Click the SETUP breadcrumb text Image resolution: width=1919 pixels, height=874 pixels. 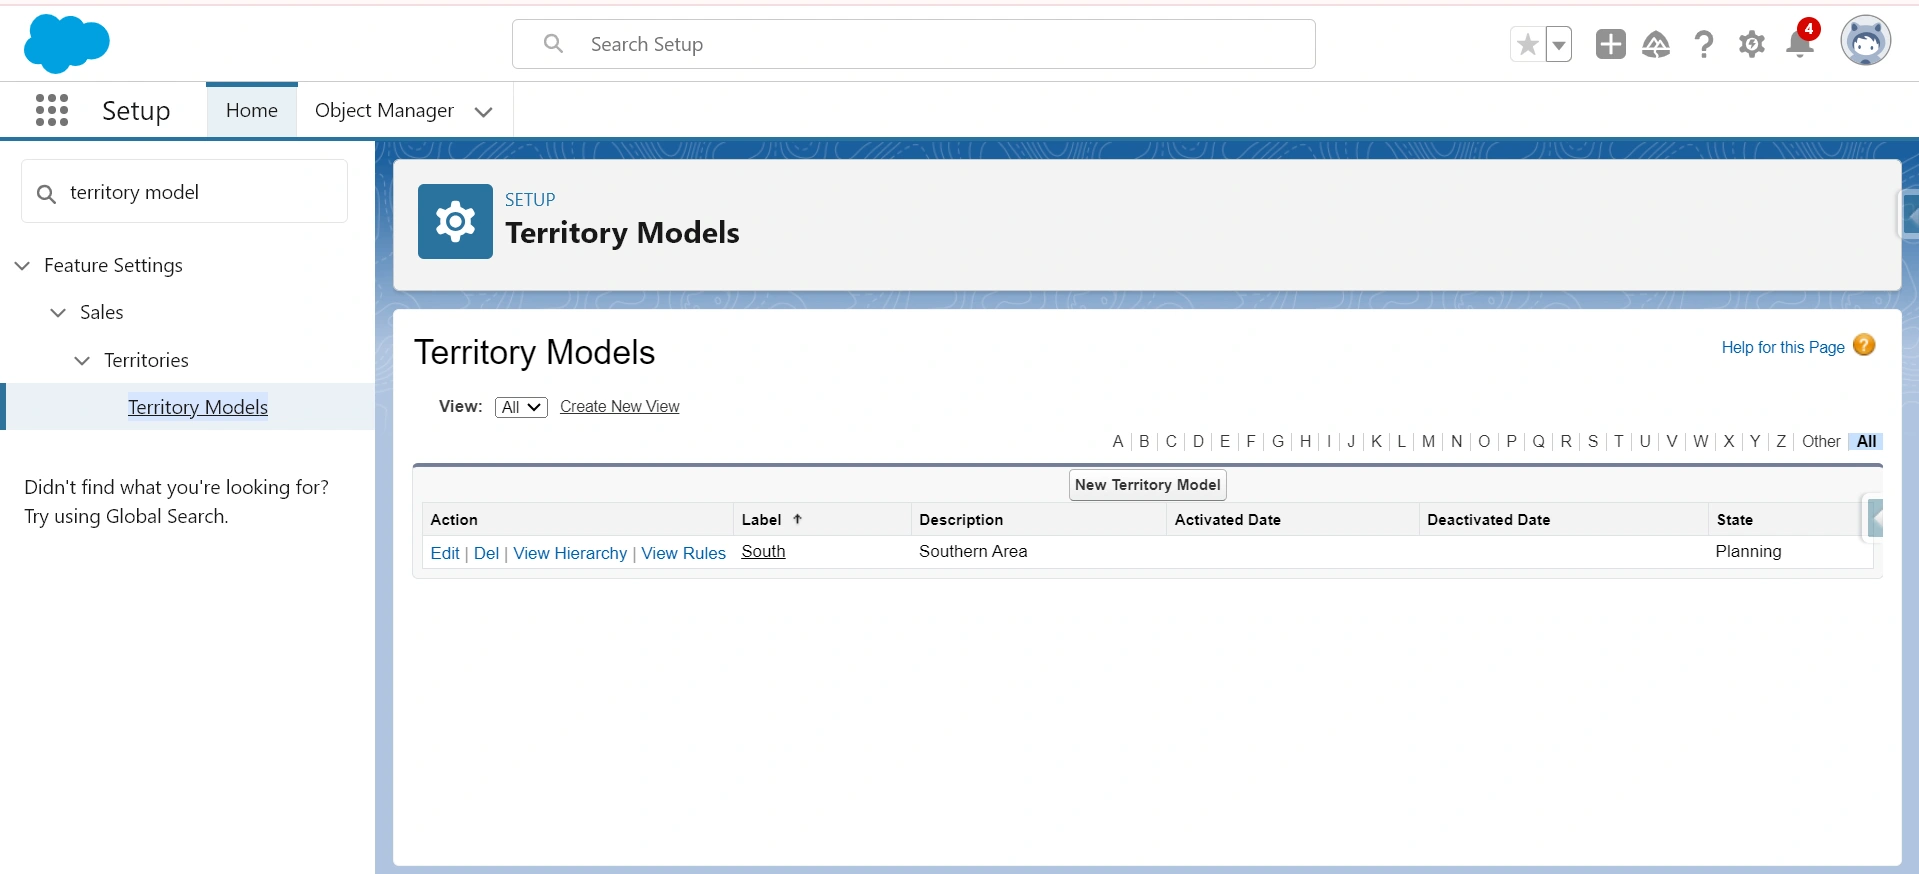click(x=530, y=199)
